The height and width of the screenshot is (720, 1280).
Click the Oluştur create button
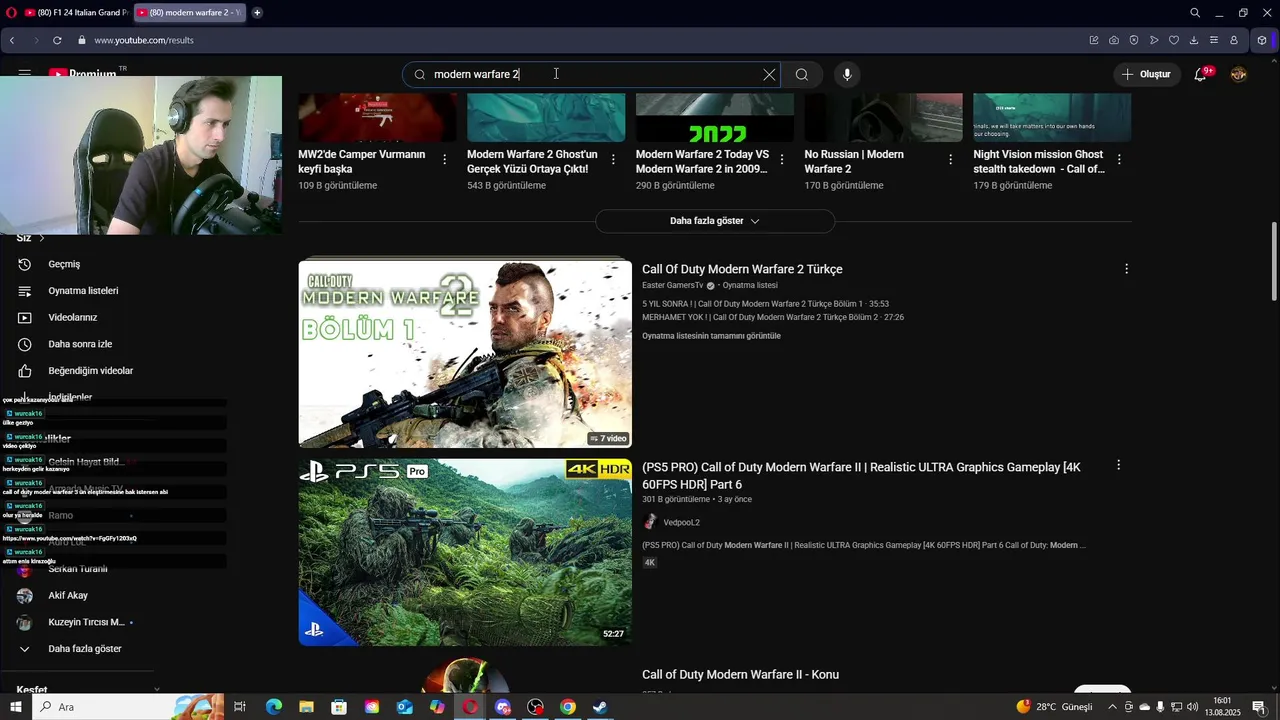click(1145, 74)
